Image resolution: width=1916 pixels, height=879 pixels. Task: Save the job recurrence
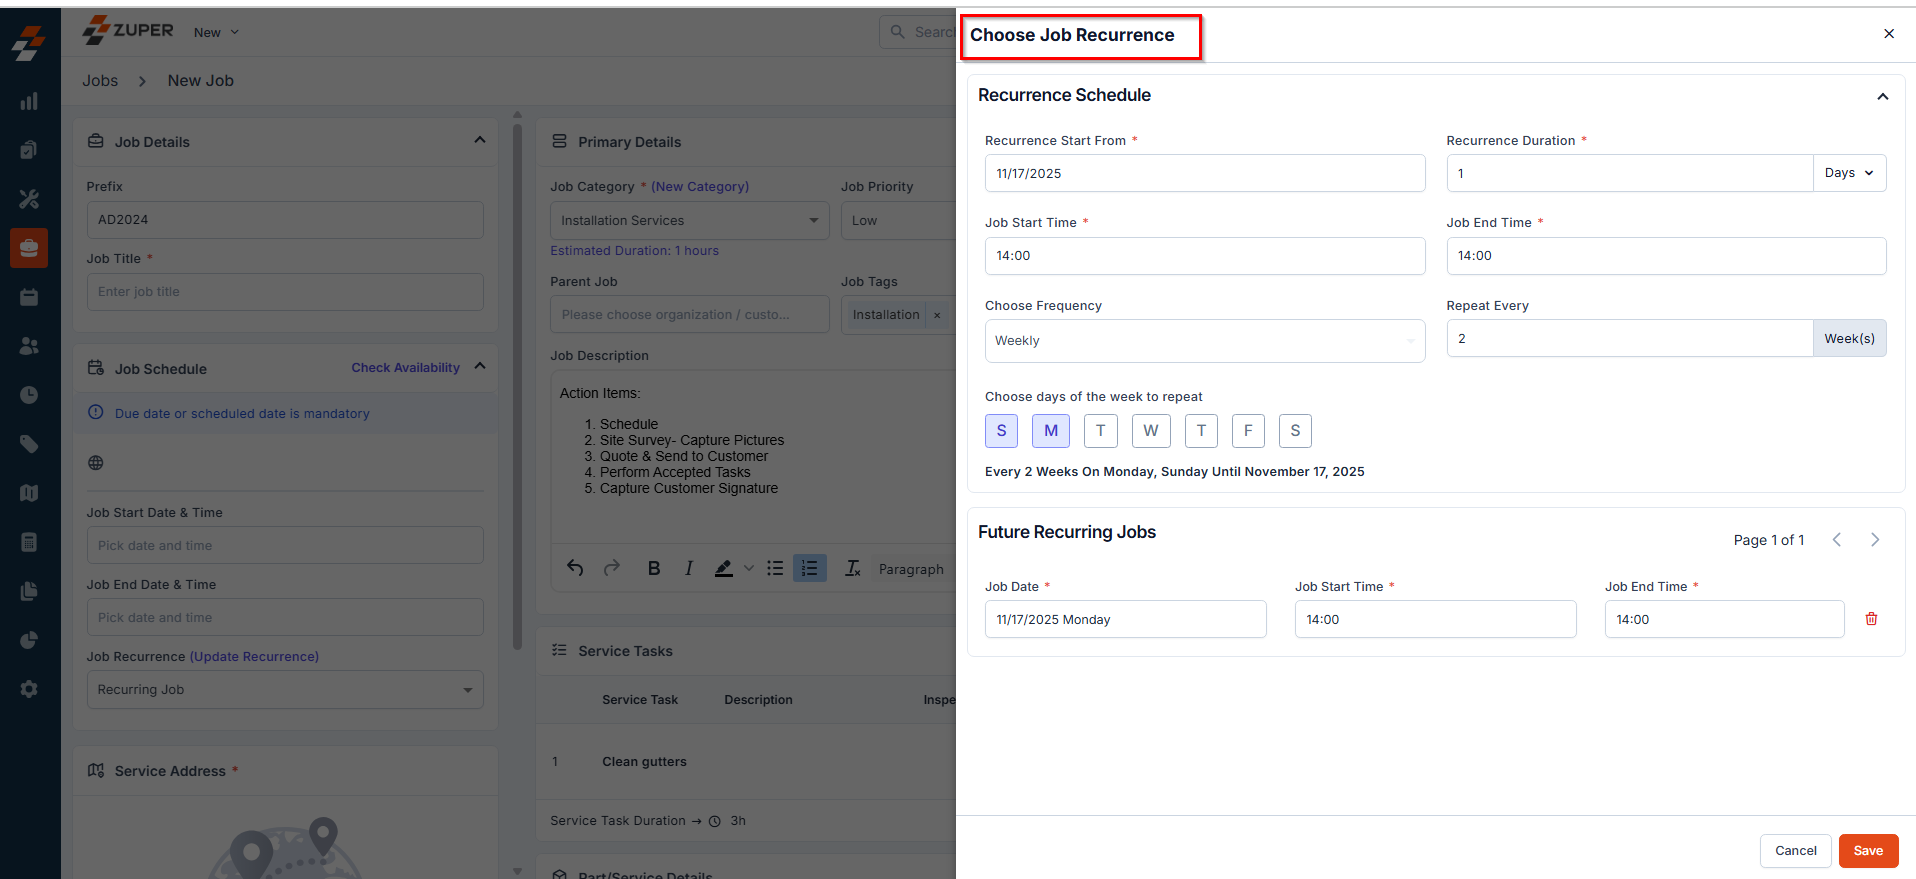click(x=1868, y=851)
